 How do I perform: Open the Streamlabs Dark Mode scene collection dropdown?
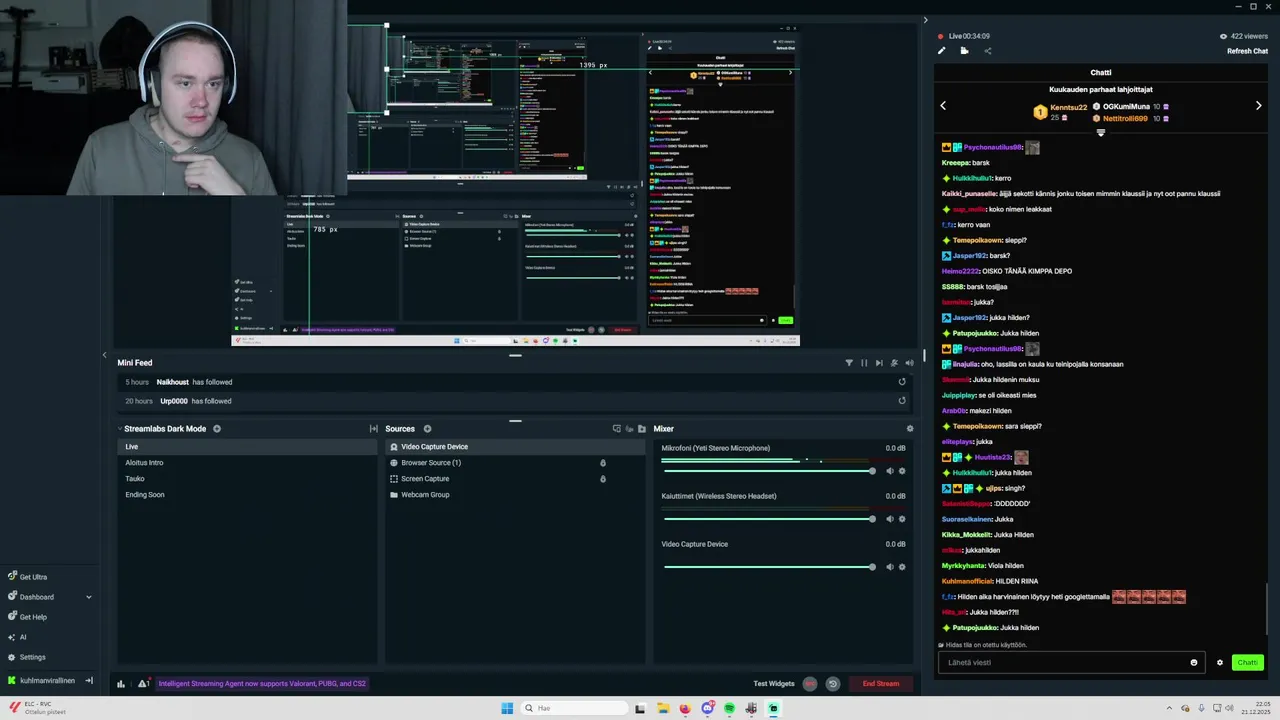click(x=165, y=429)
